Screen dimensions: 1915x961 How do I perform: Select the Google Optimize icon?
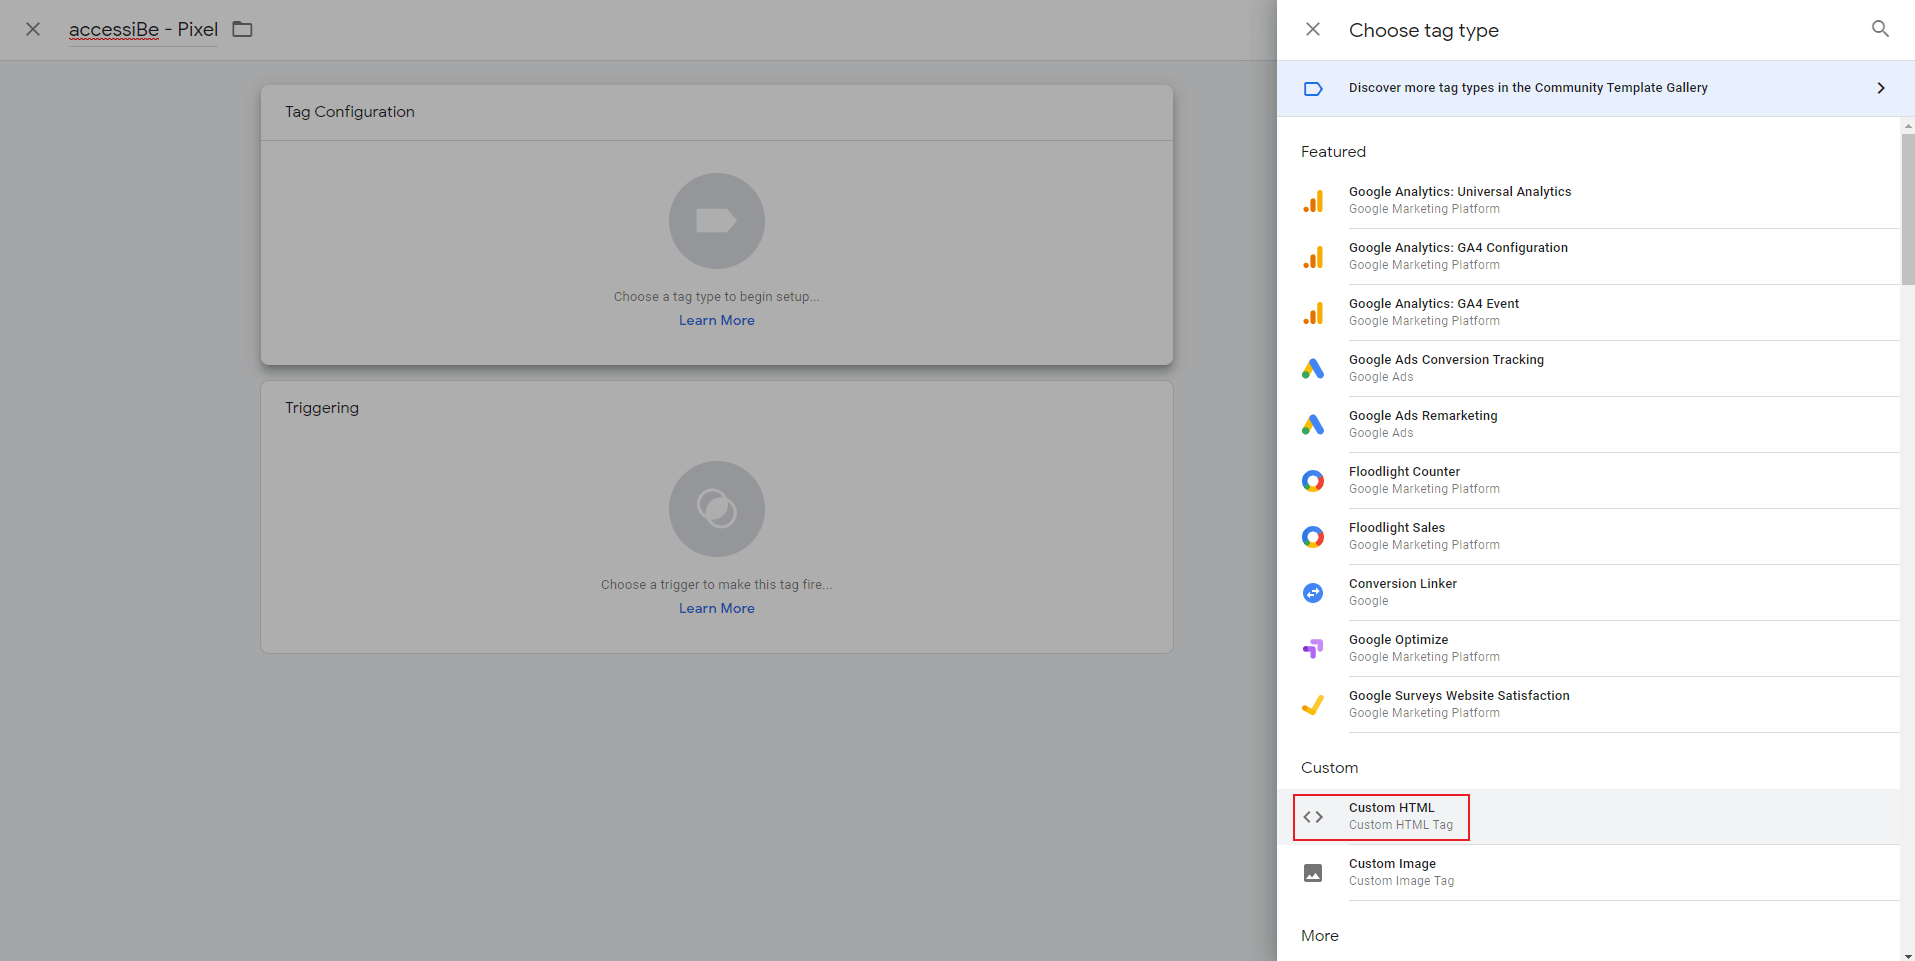[1313, 648]
